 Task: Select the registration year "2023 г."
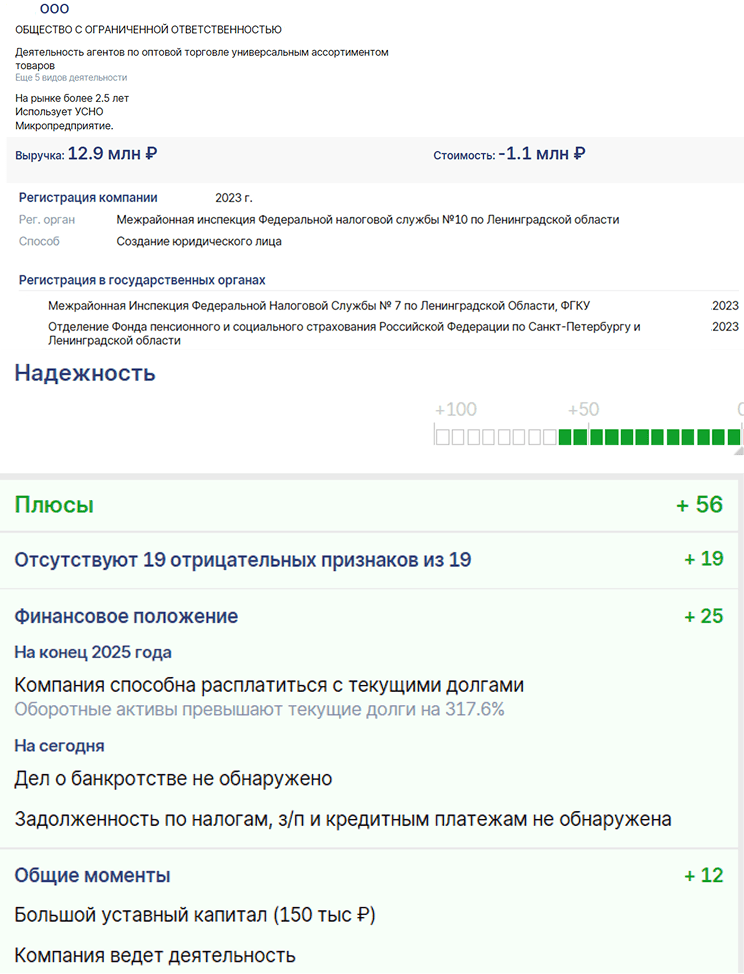coord(234,198)
